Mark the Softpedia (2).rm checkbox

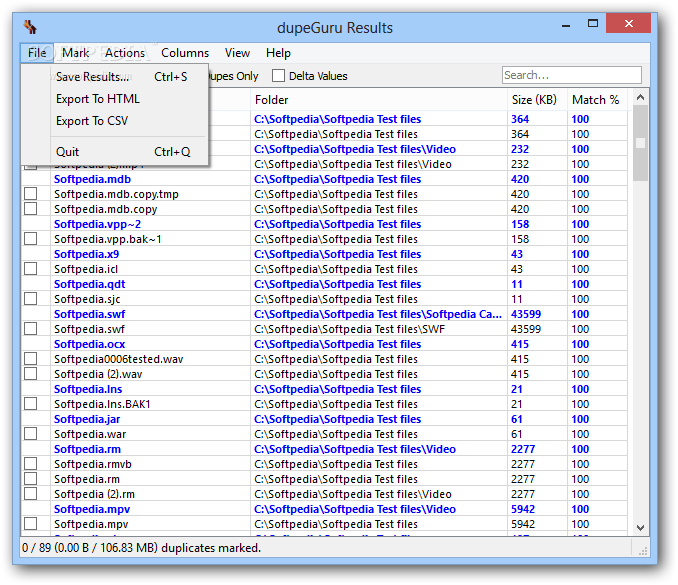[30, 494]
